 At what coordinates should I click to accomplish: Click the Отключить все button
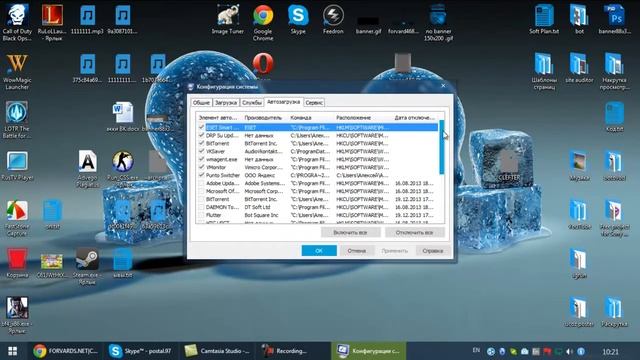pos(414,233)
